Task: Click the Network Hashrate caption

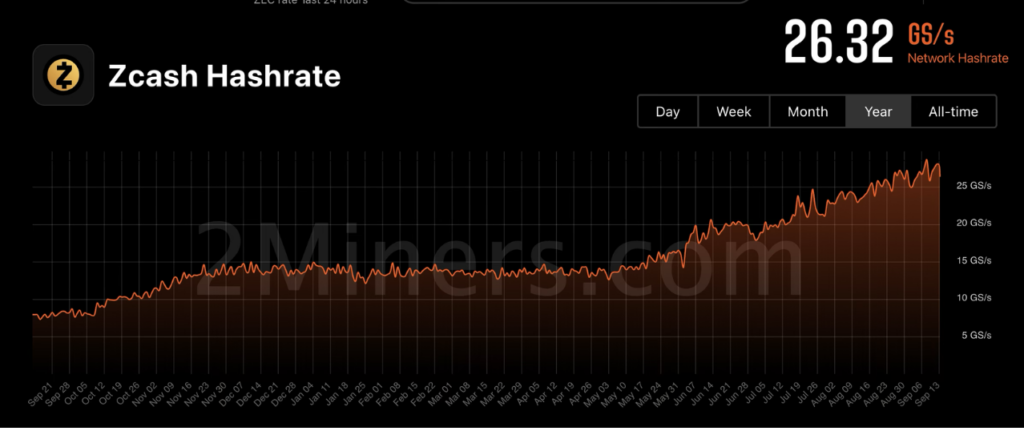Action: click(x=957, y=59)
